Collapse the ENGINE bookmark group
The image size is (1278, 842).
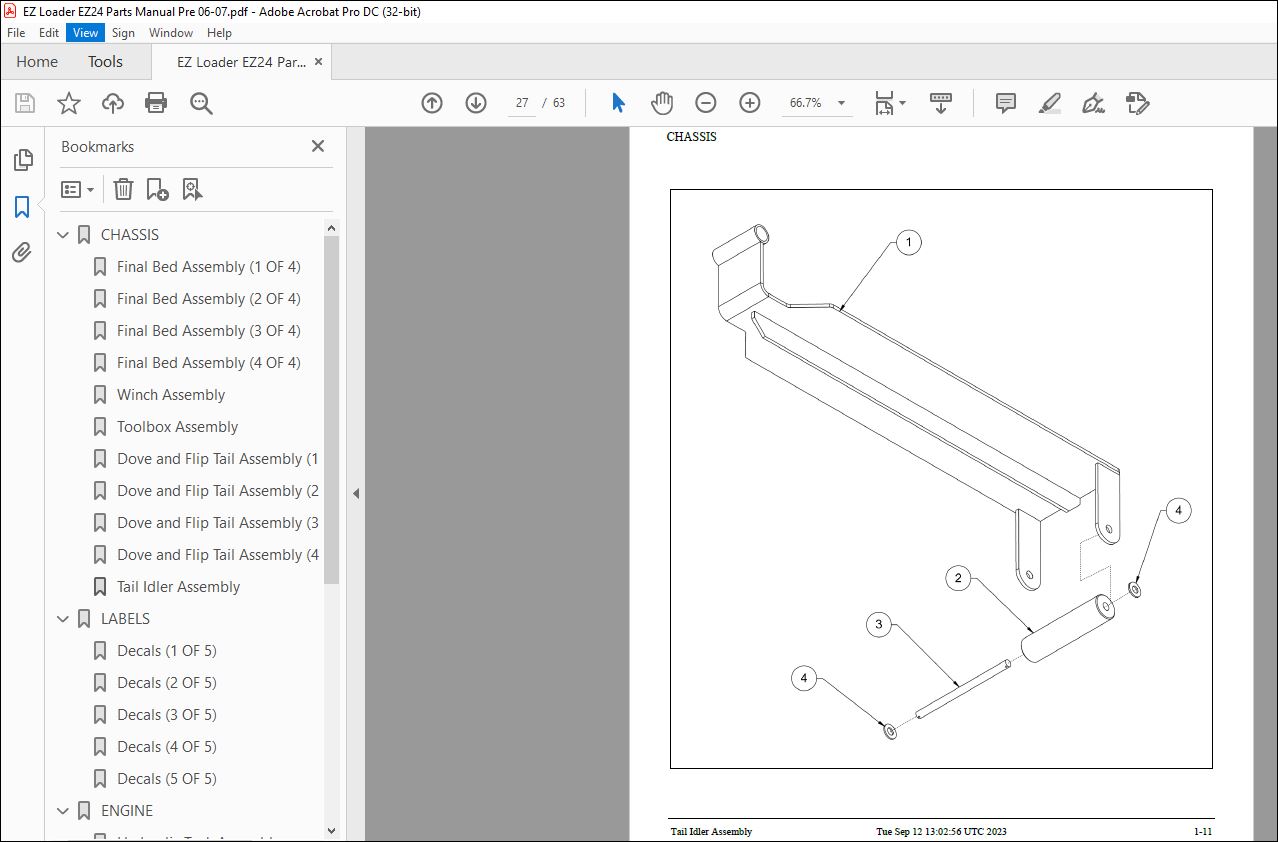point(63,811)
